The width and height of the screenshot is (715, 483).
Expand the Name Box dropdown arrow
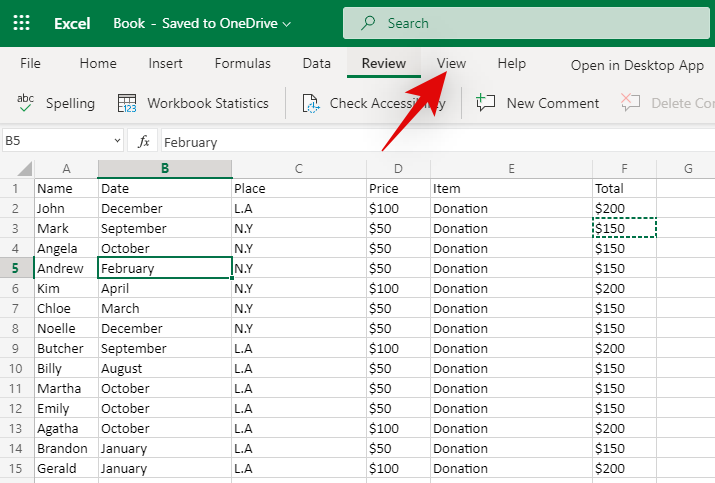point(117,142)
